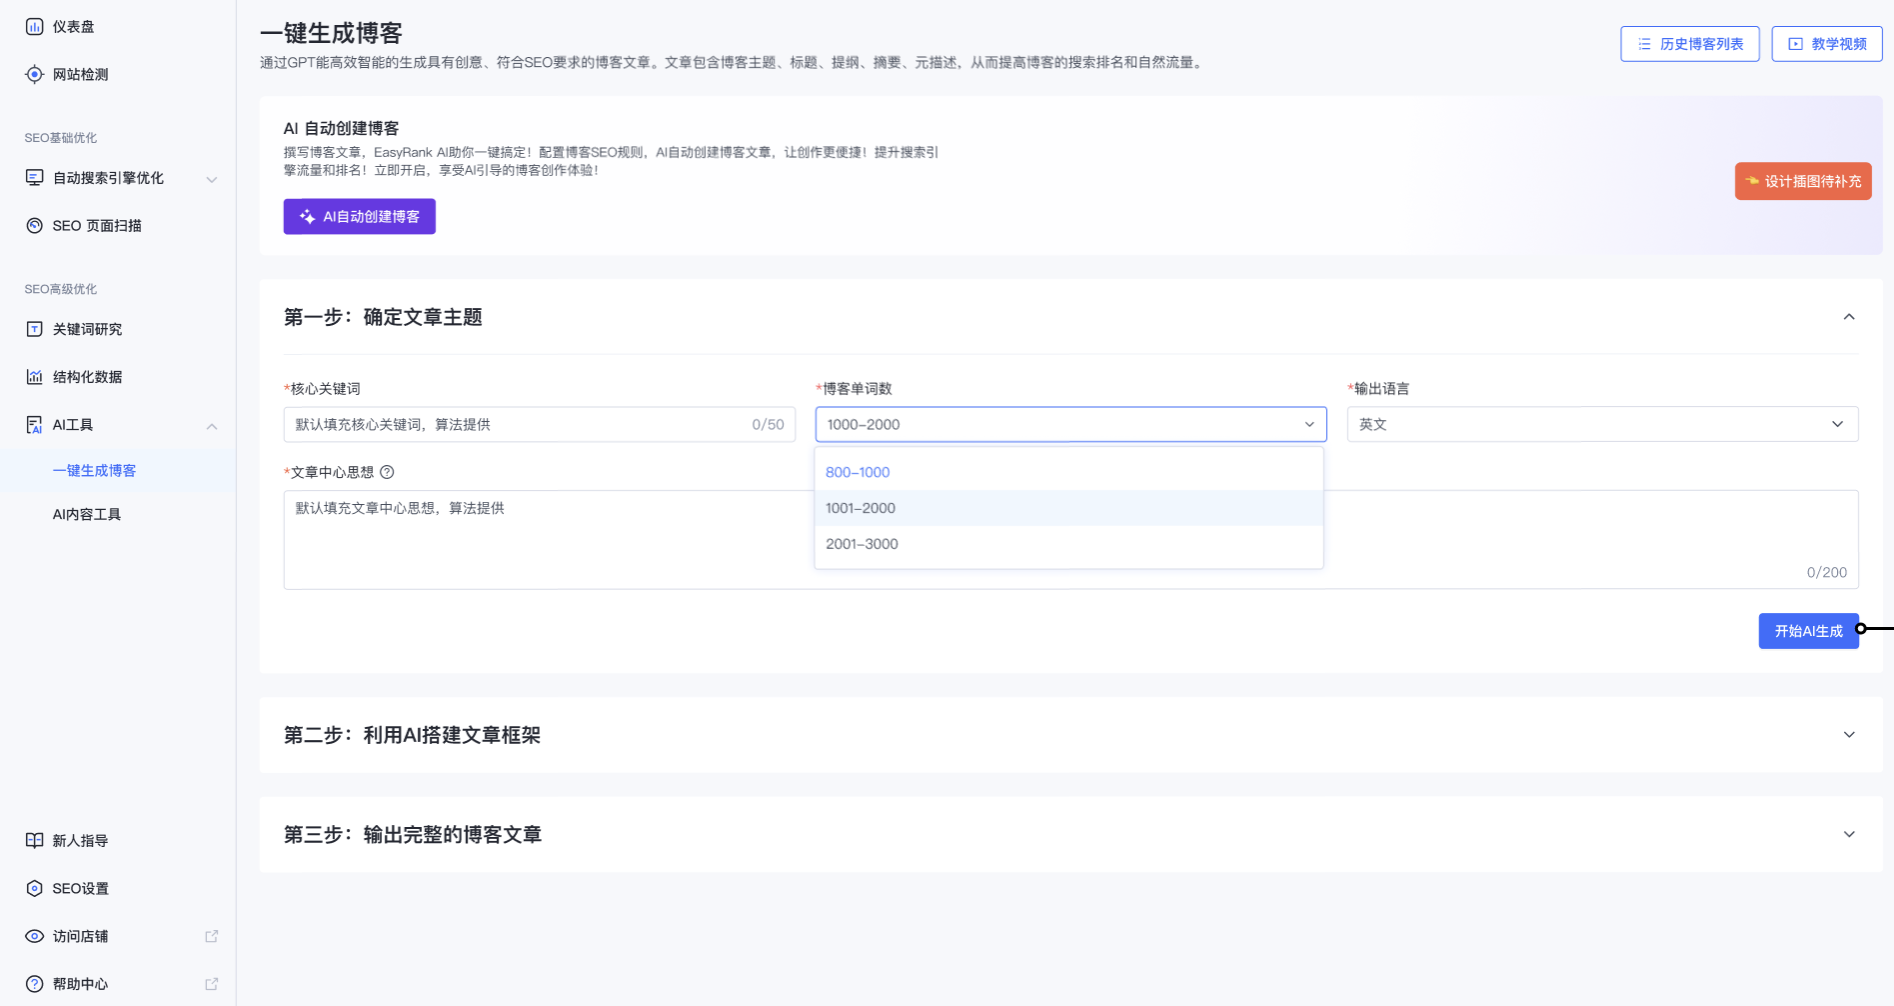Click external link icon next to 访问店铺
Image resolution: width=1894 pixels, height=1006 pixels.
point(211,936)
